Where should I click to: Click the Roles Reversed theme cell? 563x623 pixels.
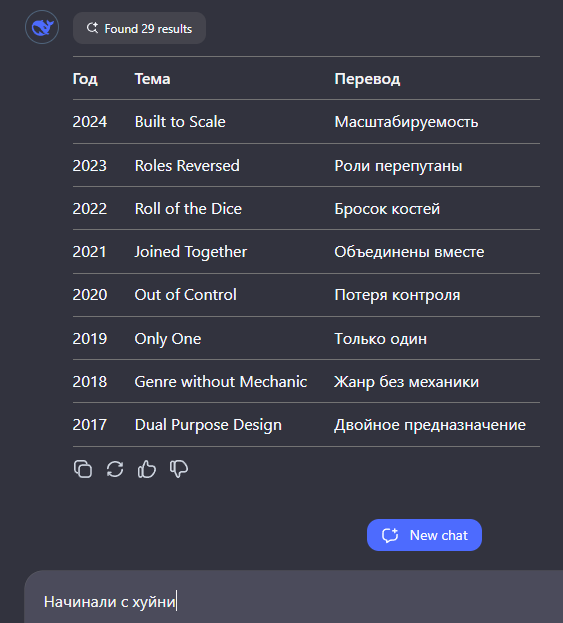187,166
